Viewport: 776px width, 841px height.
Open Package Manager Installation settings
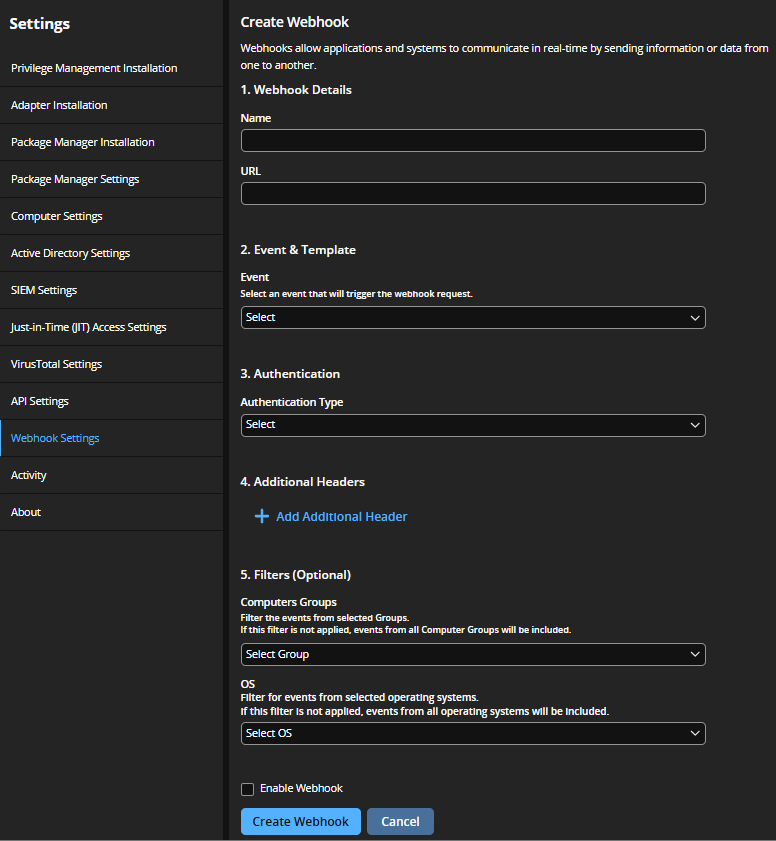tap(82, 142)
